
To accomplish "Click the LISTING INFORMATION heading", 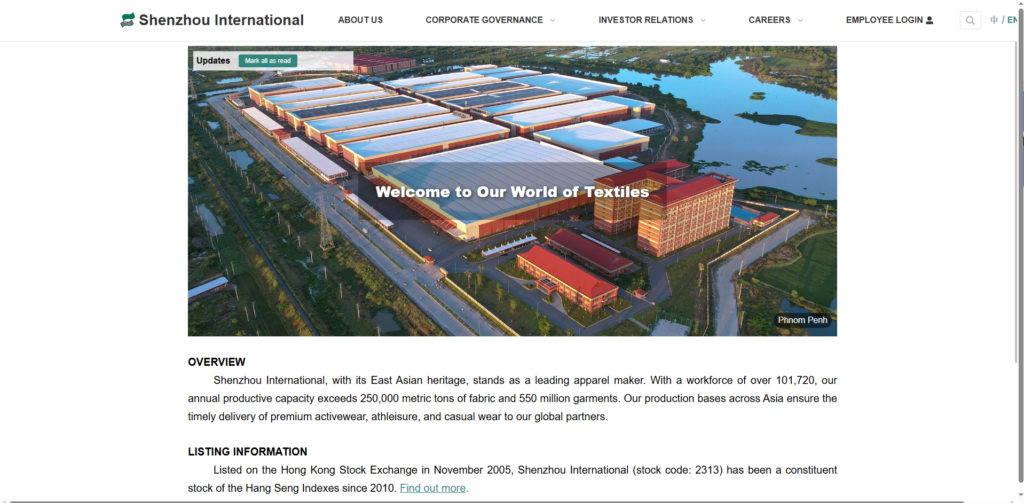I will tap(248, 451).
